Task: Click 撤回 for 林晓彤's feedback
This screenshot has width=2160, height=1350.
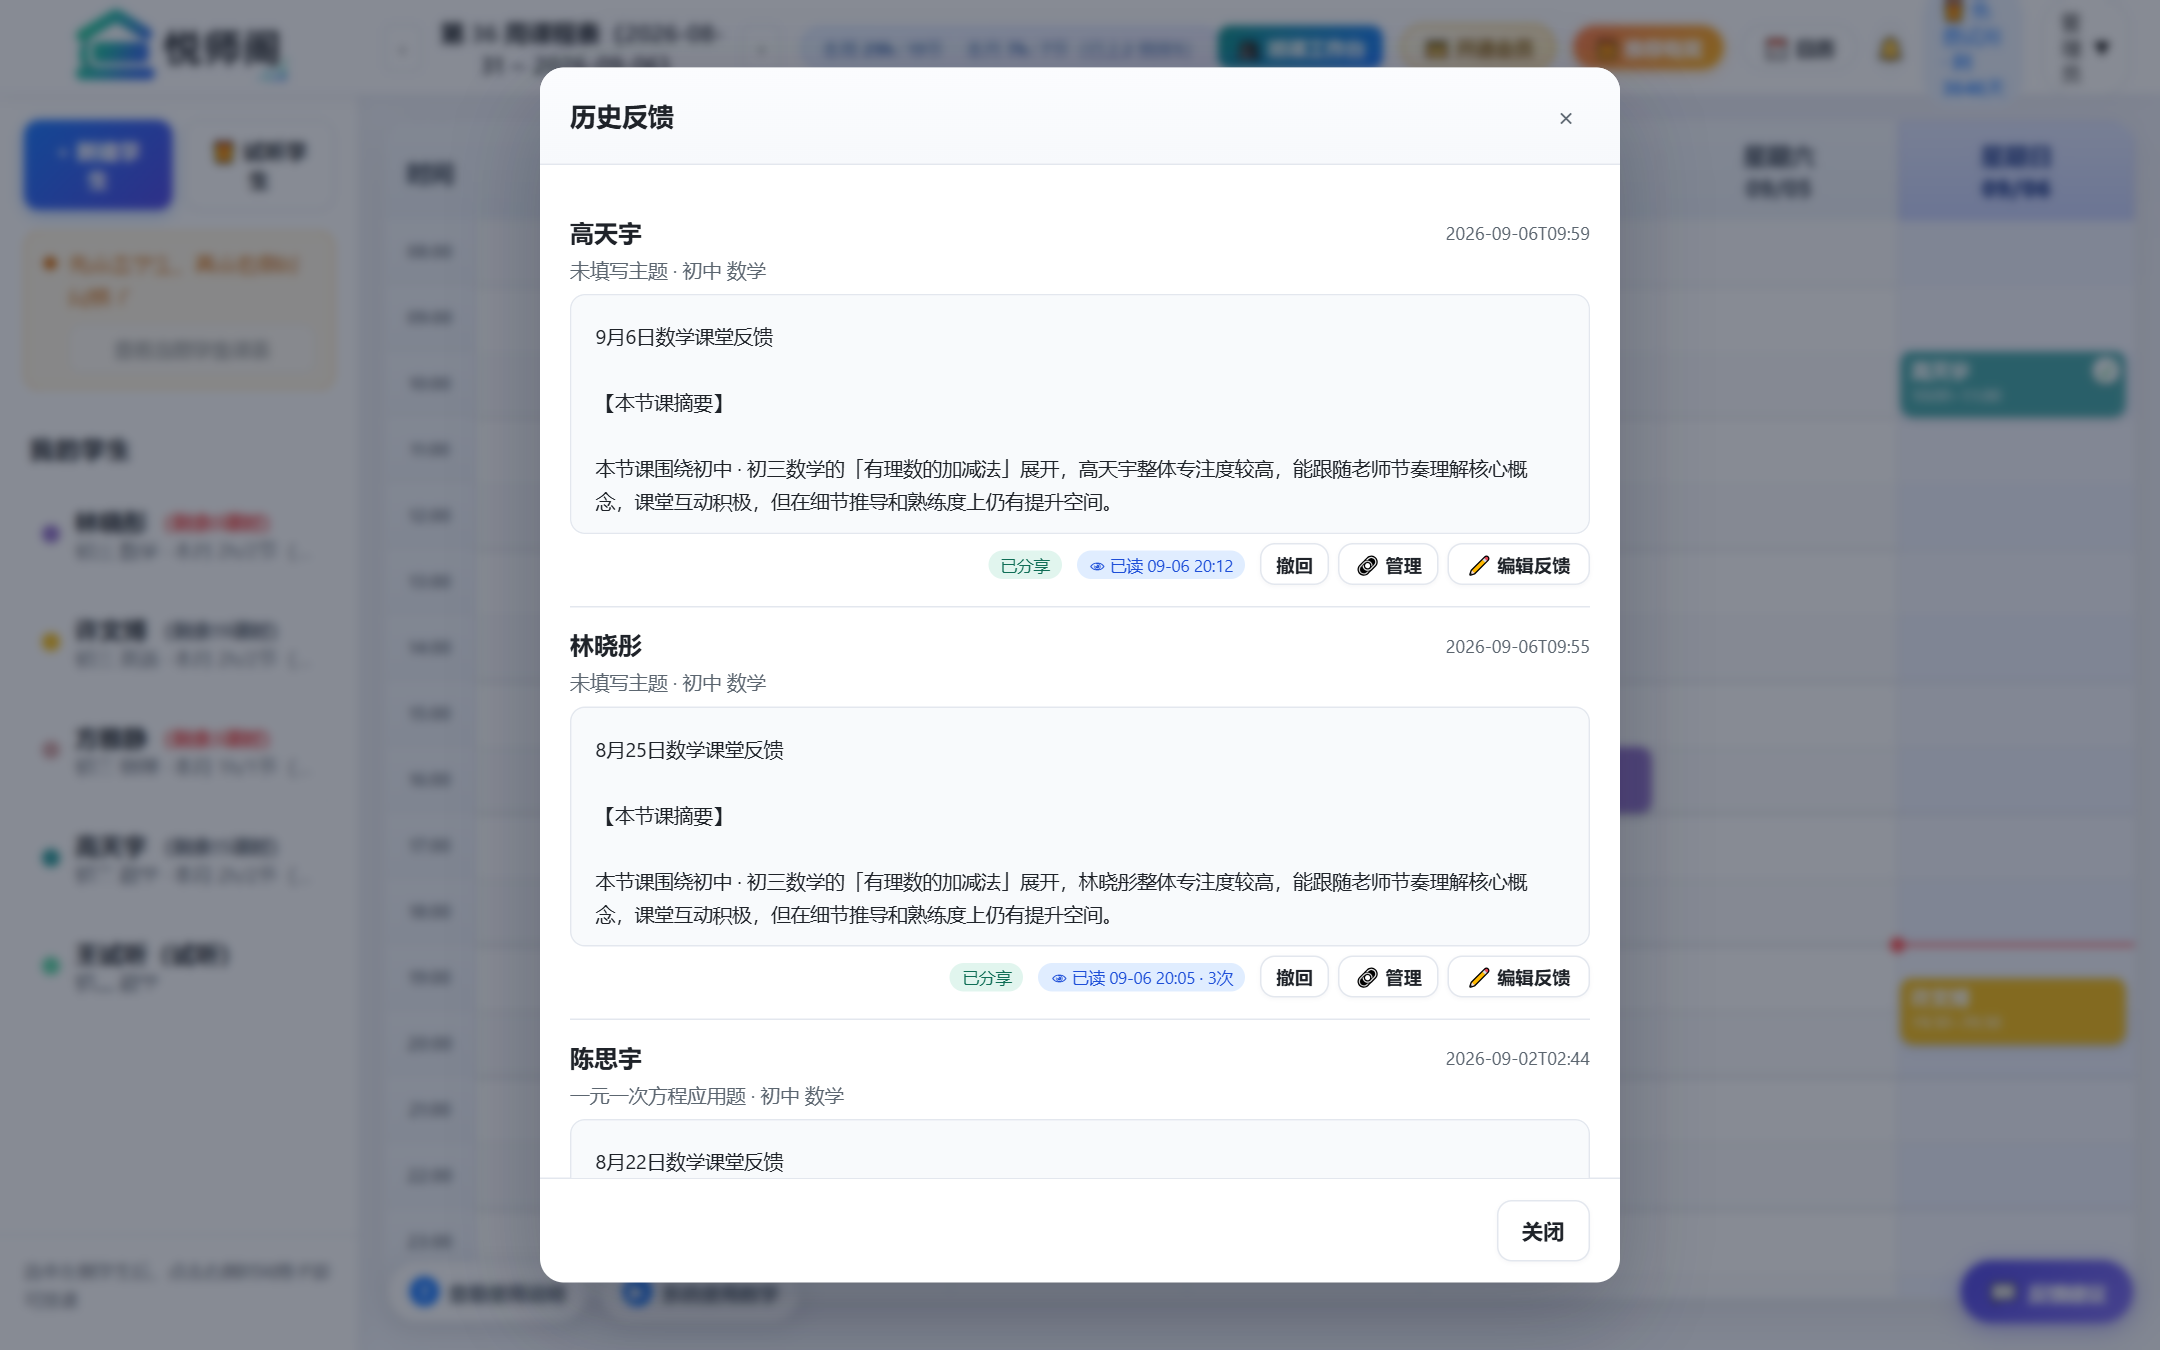Action: point(1293,977)
